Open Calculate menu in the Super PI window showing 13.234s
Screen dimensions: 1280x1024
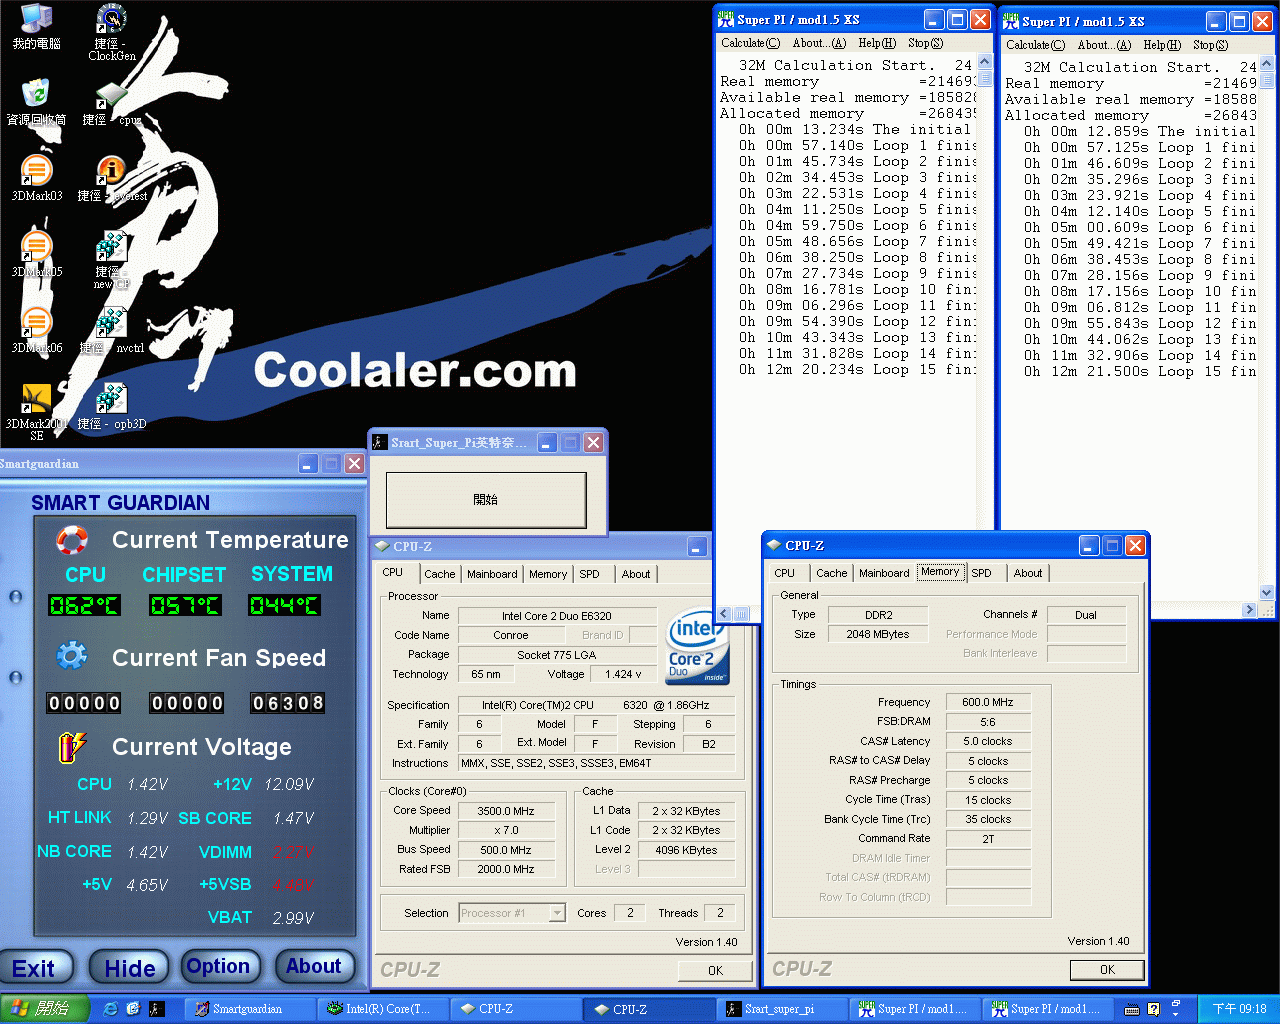point(751,43)
